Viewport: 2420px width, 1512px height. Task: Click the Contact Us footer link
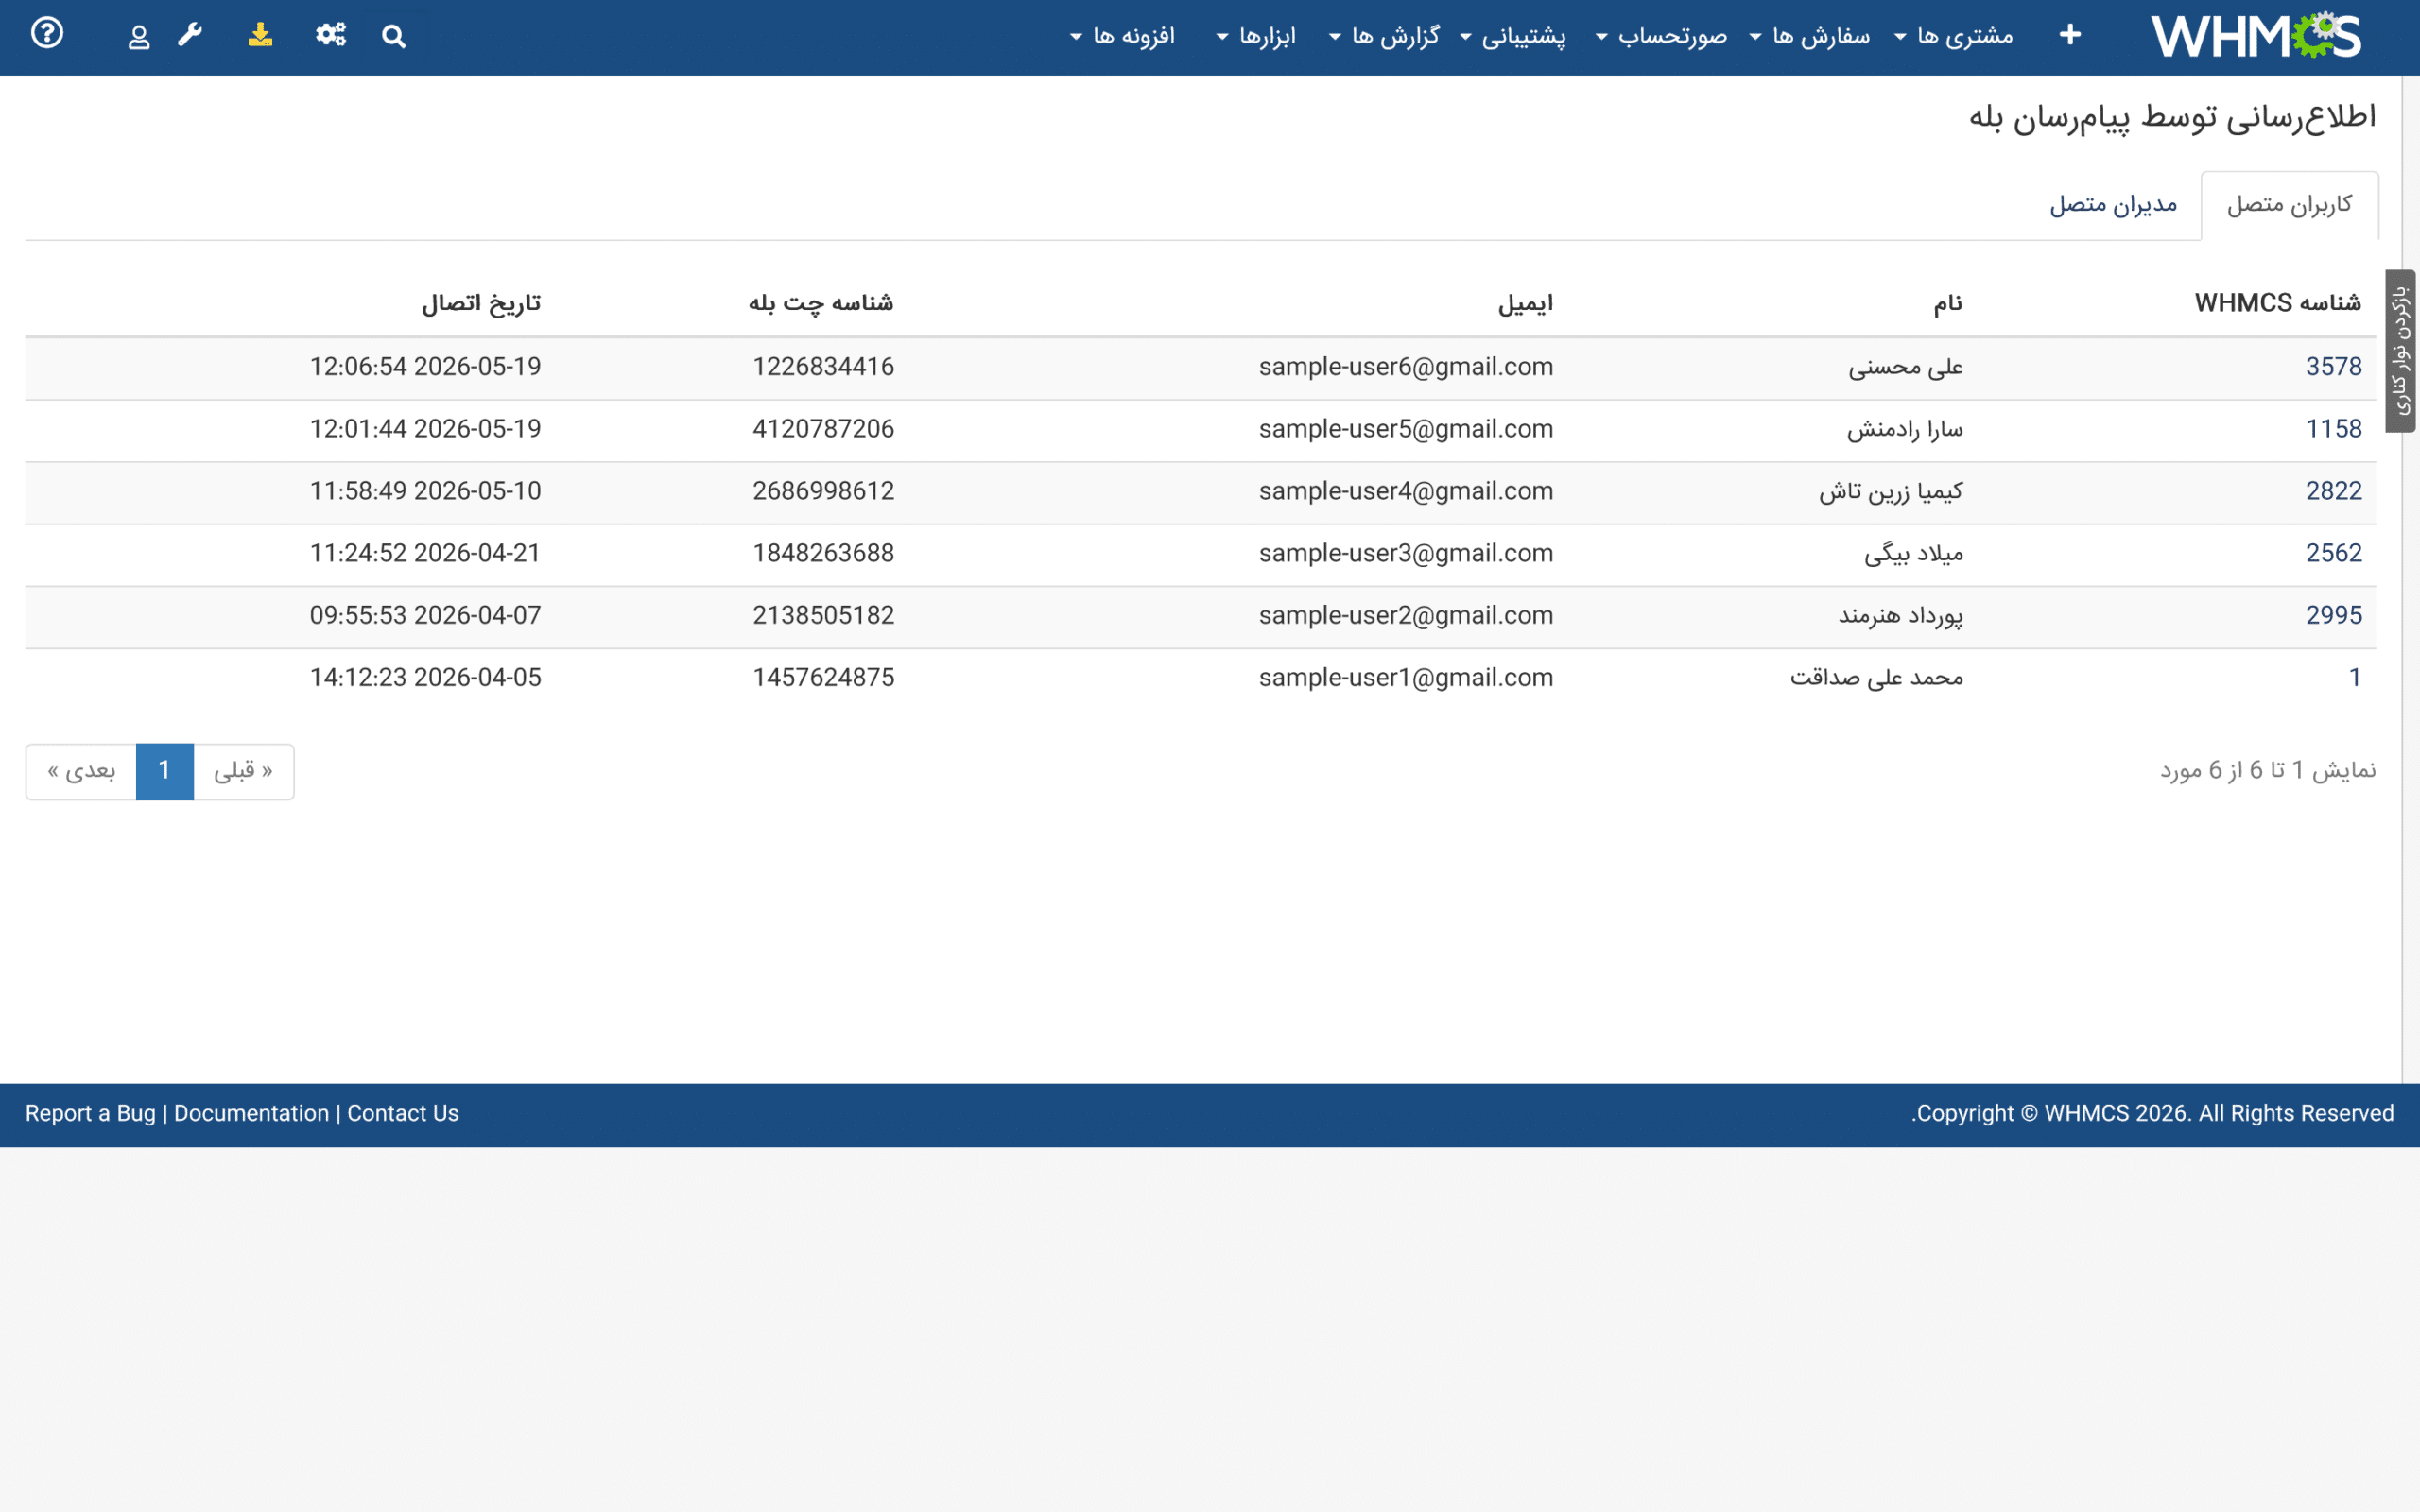pyautogui.click(x=403, y=1113)
